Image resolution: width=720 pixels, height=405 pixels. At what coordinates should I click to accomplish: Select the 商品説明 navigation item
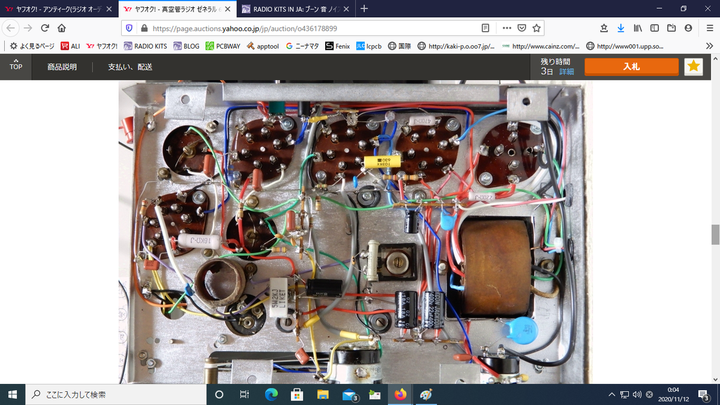(61, 67)
